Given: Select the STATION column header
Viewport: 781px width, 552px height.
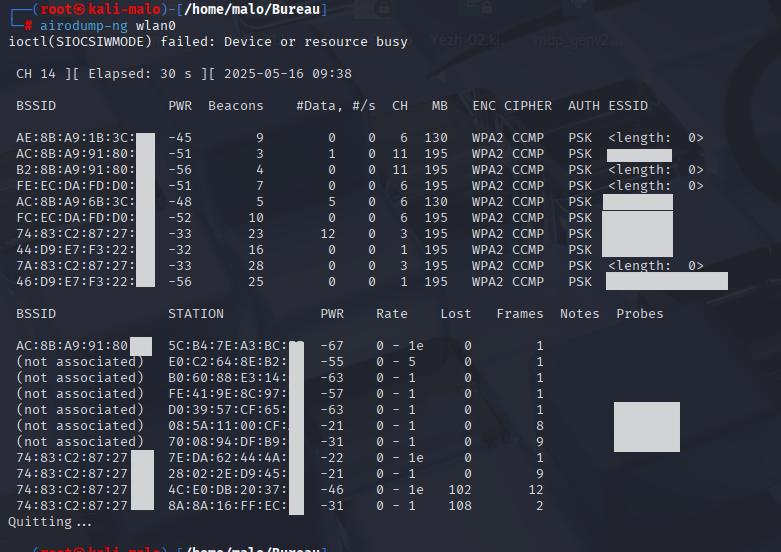Looking at the screenshot, I should tap(196, 314).
